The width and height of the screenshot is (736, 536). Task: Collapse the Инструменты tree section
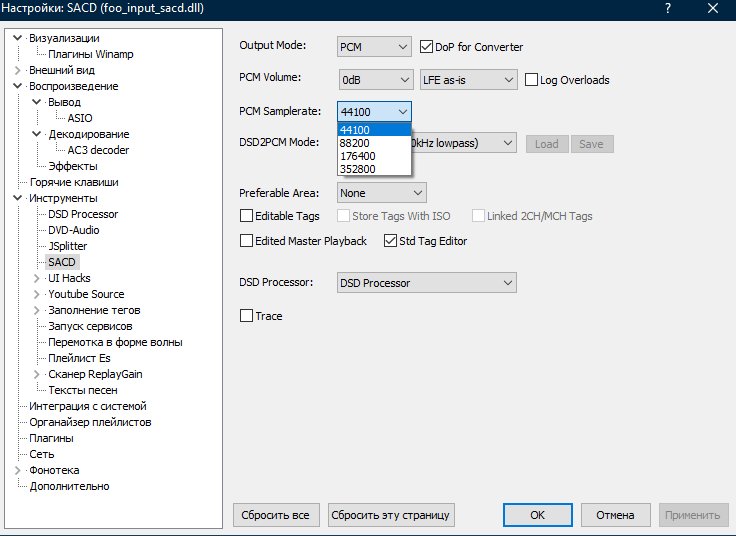coord(19,198)
